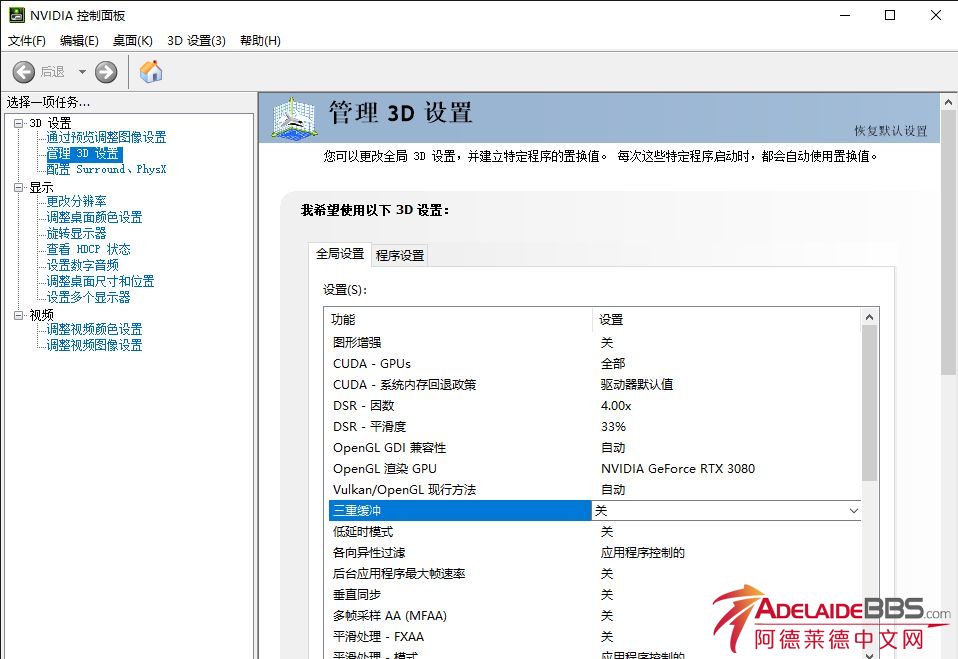Open back button history dropdown arrow
958x659 pixels.
(82, 72)
